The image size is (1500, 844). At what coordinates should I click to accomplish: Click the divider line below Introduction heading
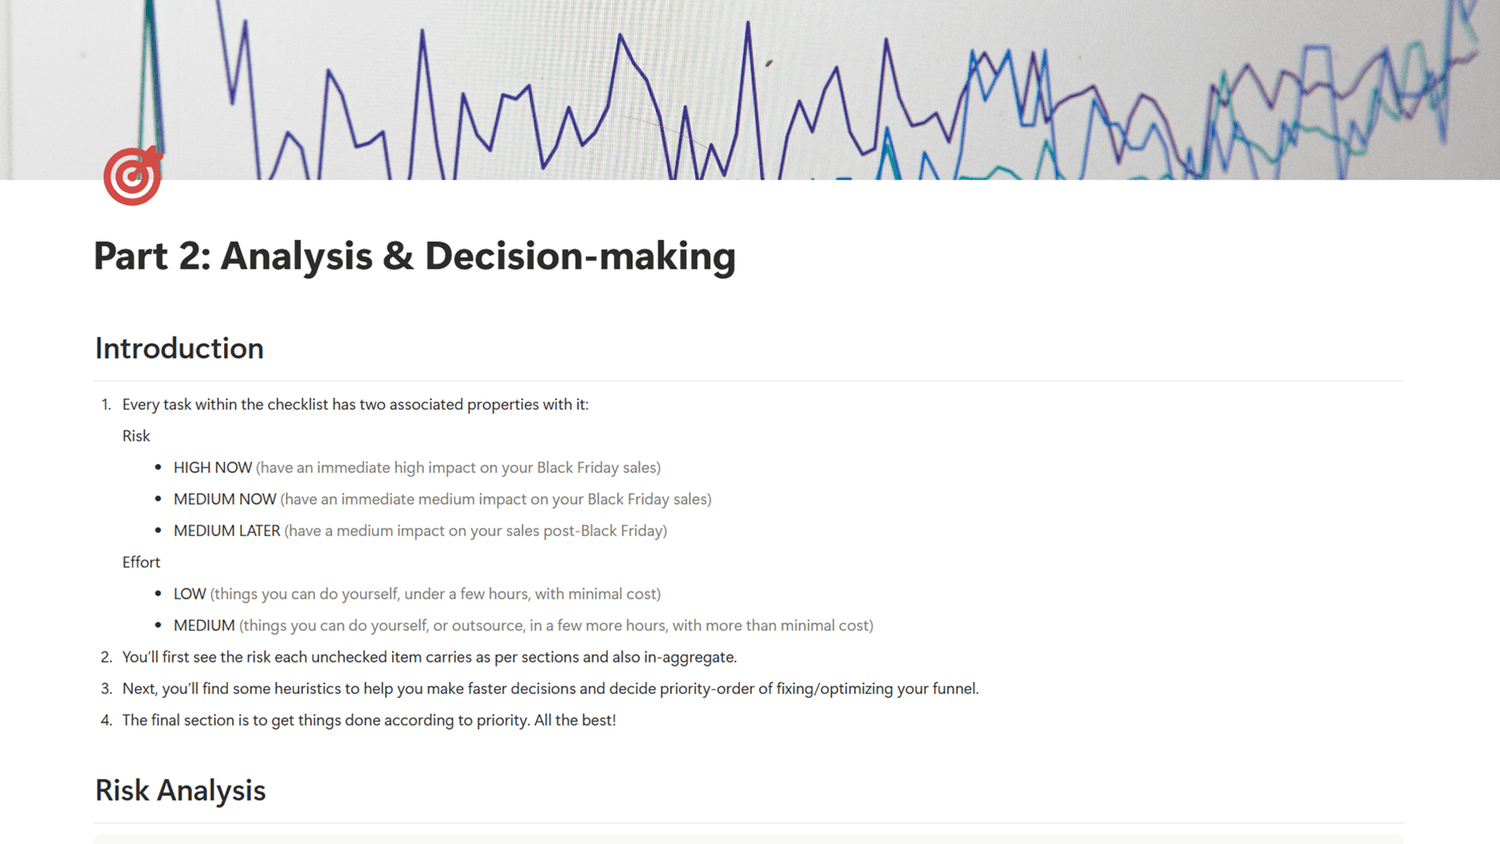point(748,381)
